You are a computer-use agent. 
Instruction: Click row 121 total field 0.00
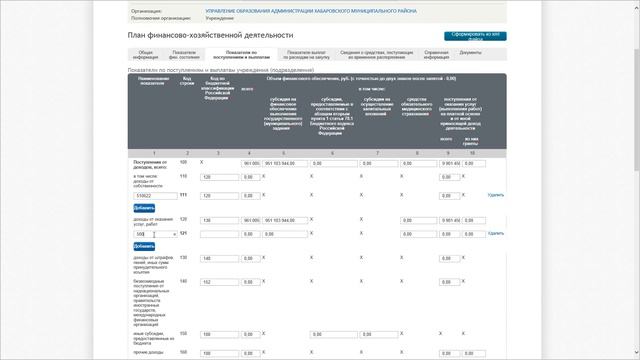pyautogui.click(x=251, y=234)
